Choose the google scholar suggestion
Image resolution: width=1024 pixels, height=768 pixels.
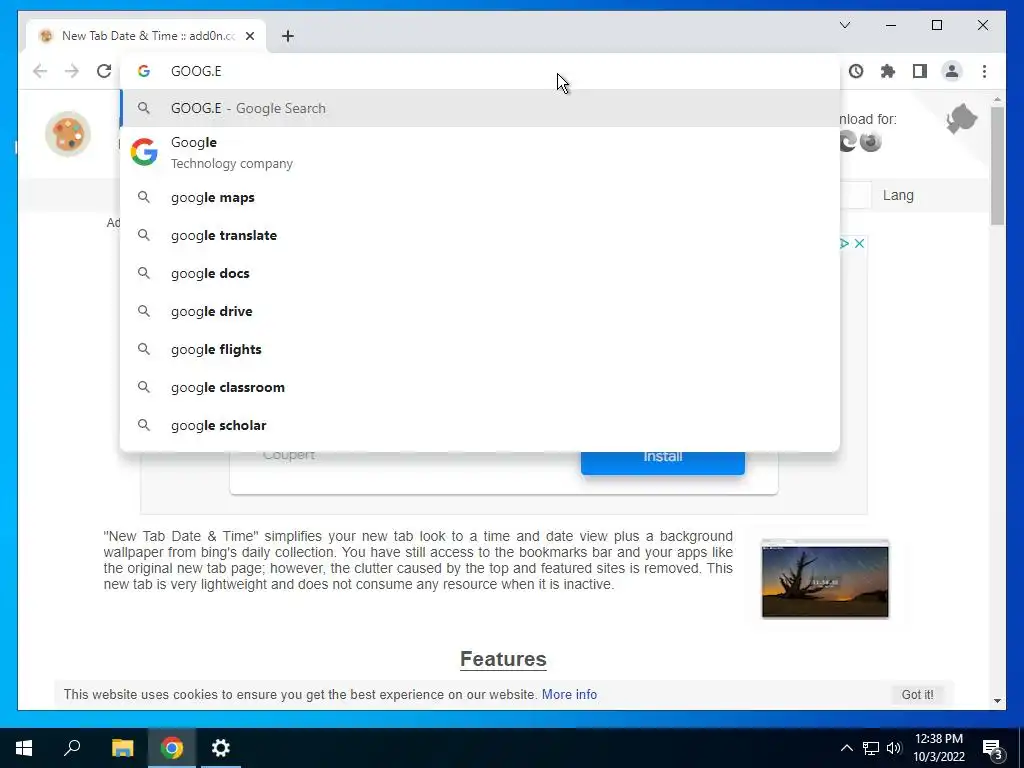pyautogui.click(x=480, y=425)
